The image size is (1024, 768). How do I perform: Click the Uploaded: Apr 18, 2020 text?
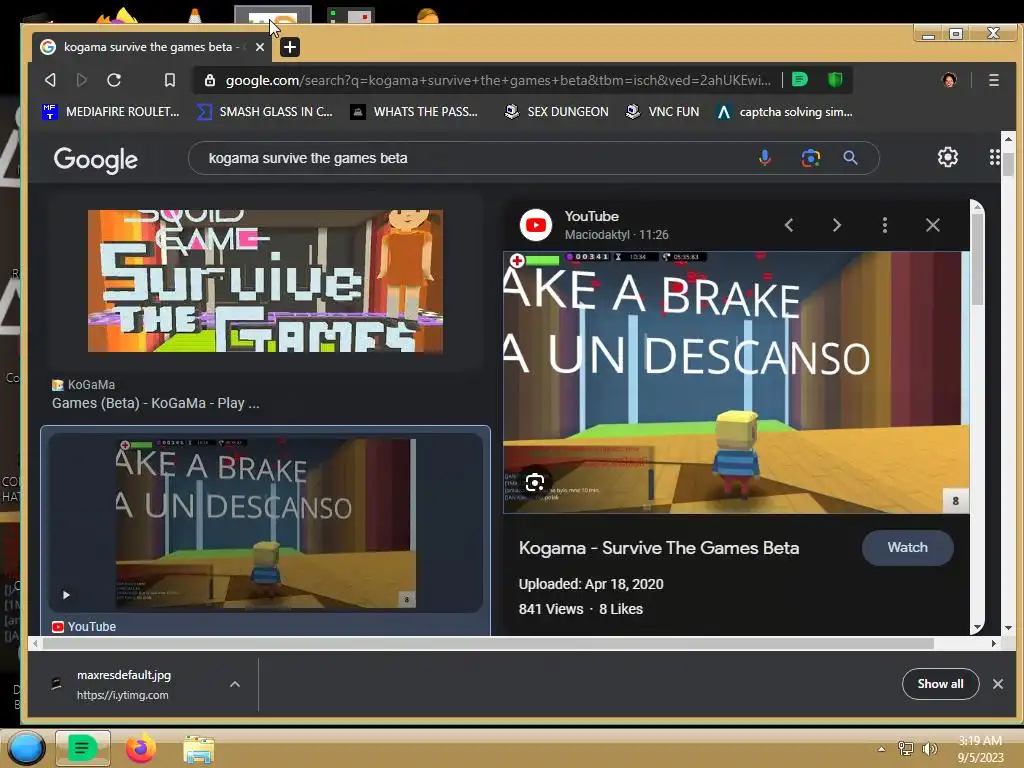[x=591, y=584]
